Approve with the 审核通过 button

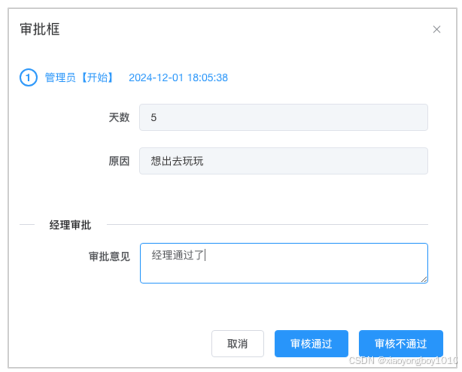click(311, 344)
